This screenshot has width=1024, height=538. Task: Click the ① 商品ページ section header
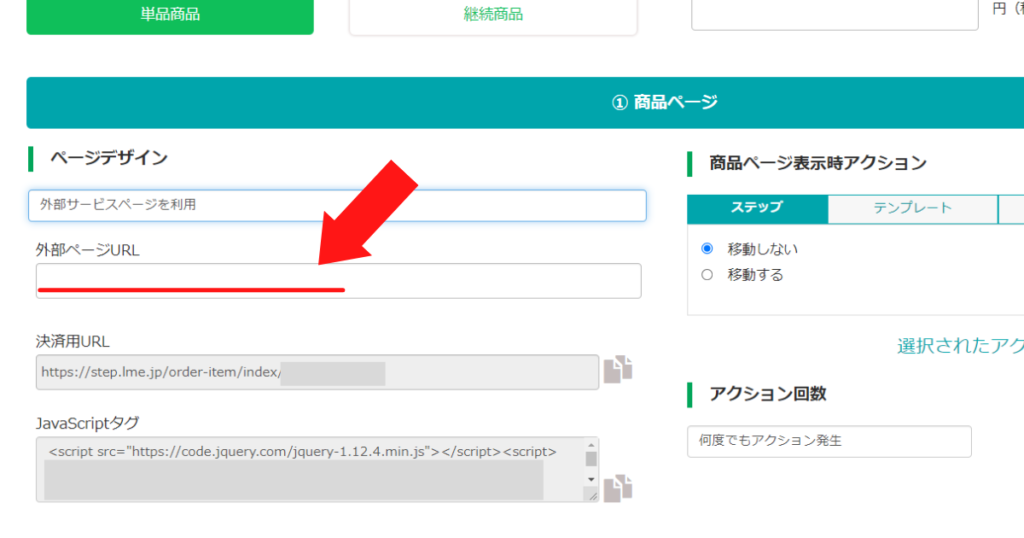pyautogui.click(x=525, y=103)
